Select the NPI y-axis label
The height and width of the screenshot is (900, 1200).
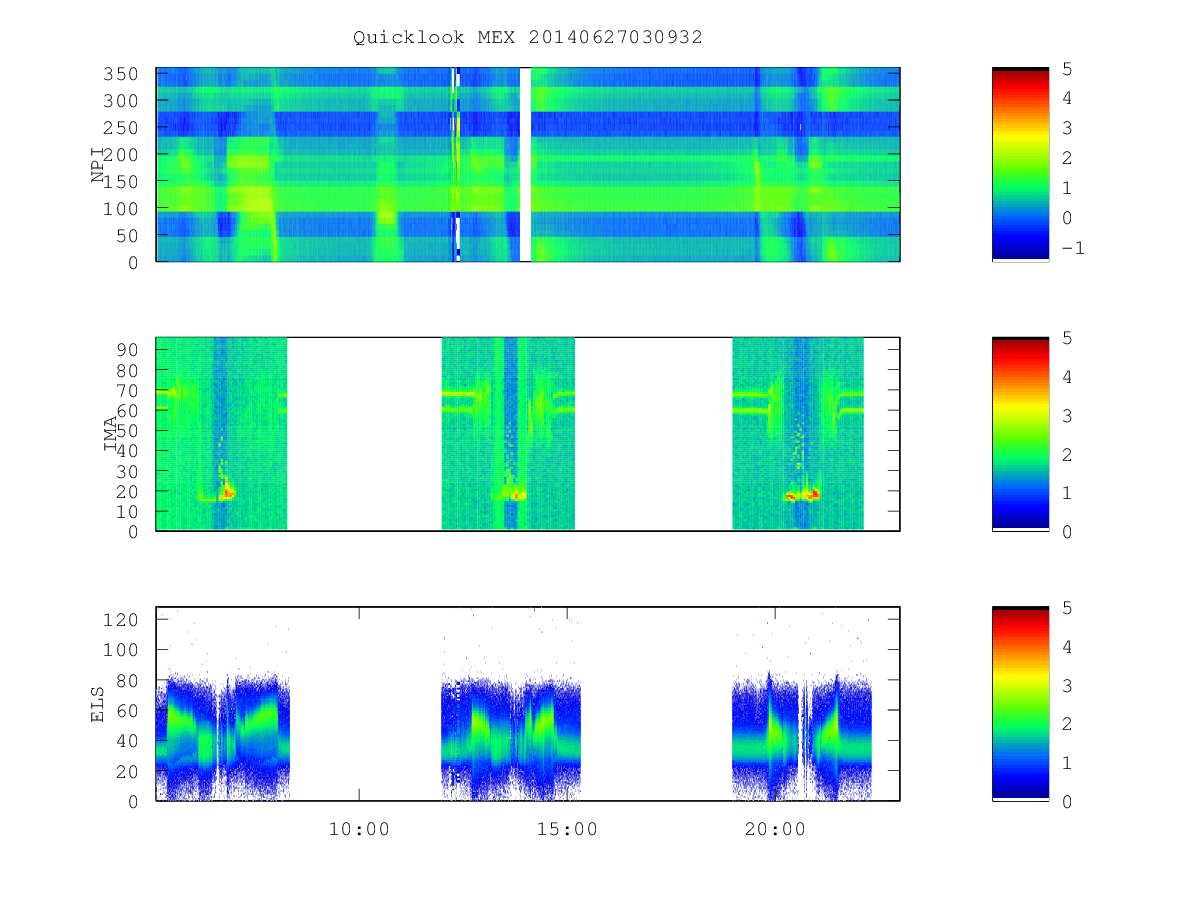pos(98,165)
